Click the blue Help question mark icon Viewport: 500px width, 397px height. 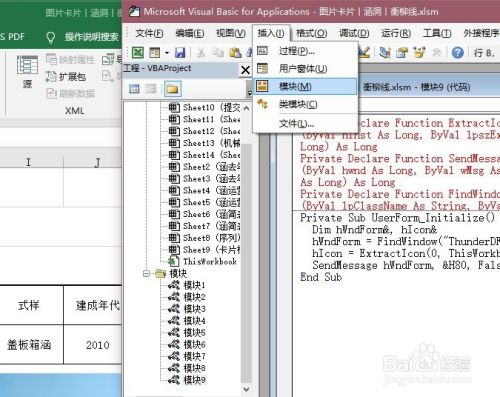tap(458, 53)
